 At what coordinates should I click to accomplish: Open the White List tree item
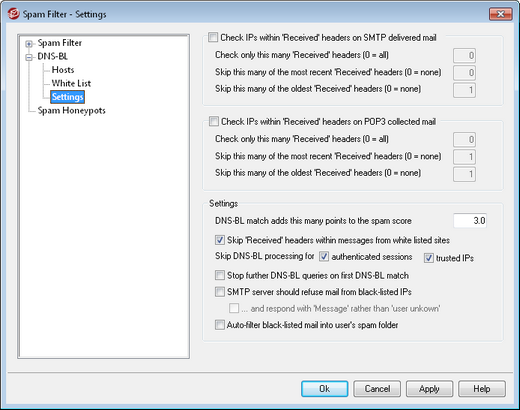[x=71, y=83]
